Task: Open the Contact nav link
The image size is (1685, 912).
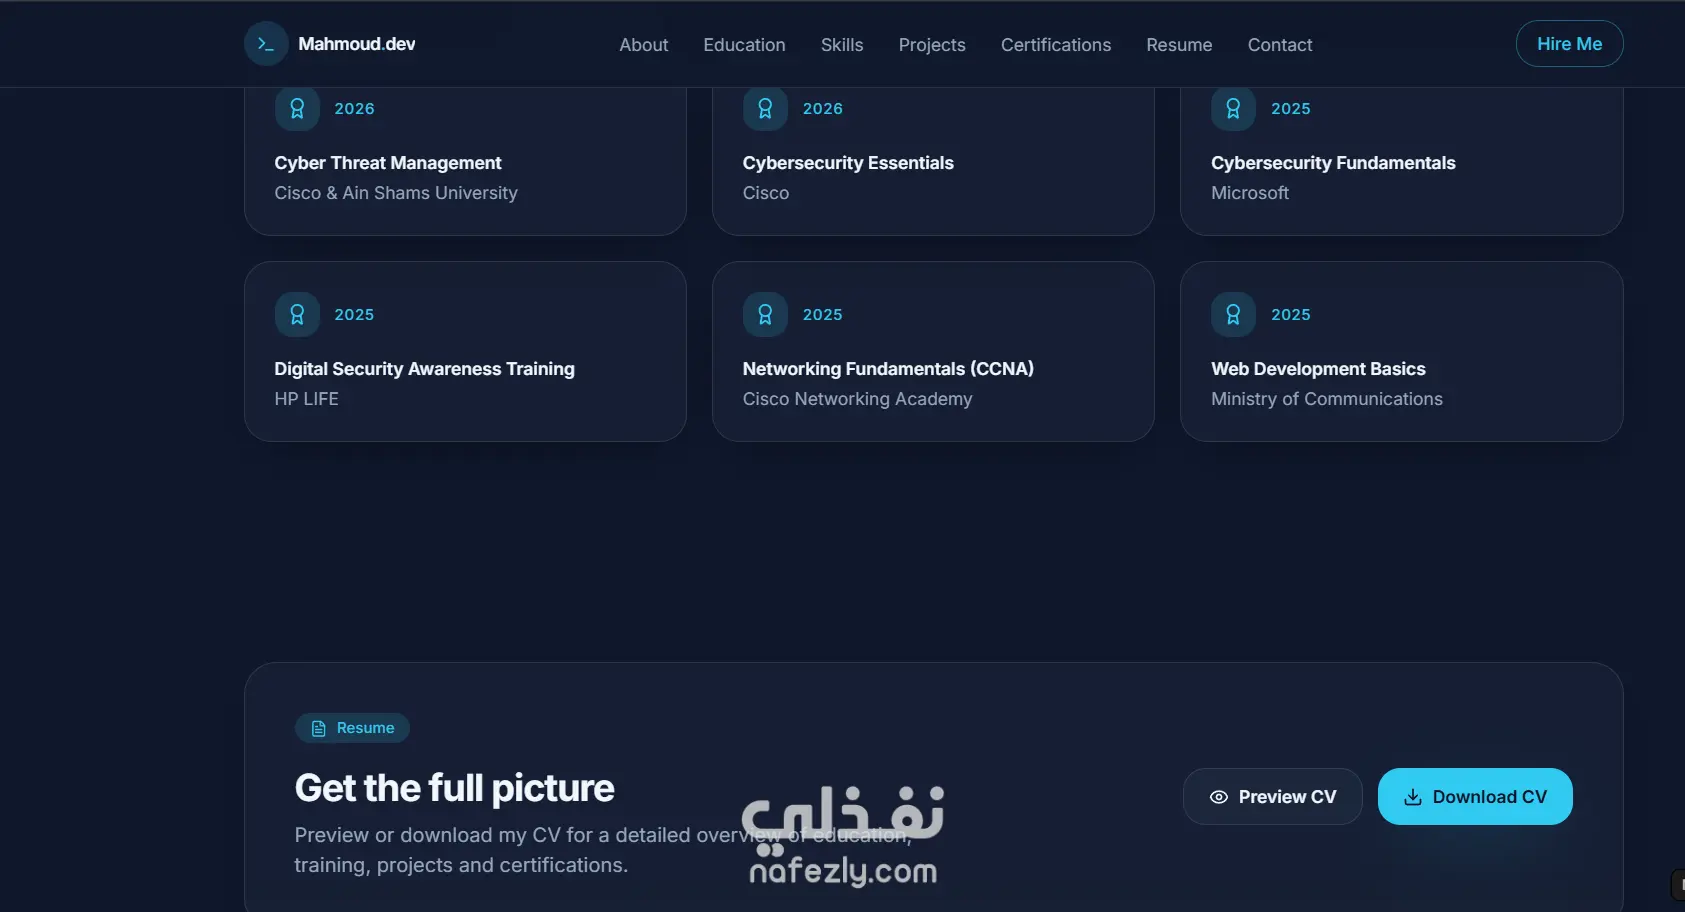Action: pyautogui.click(x=1280, y=45)
